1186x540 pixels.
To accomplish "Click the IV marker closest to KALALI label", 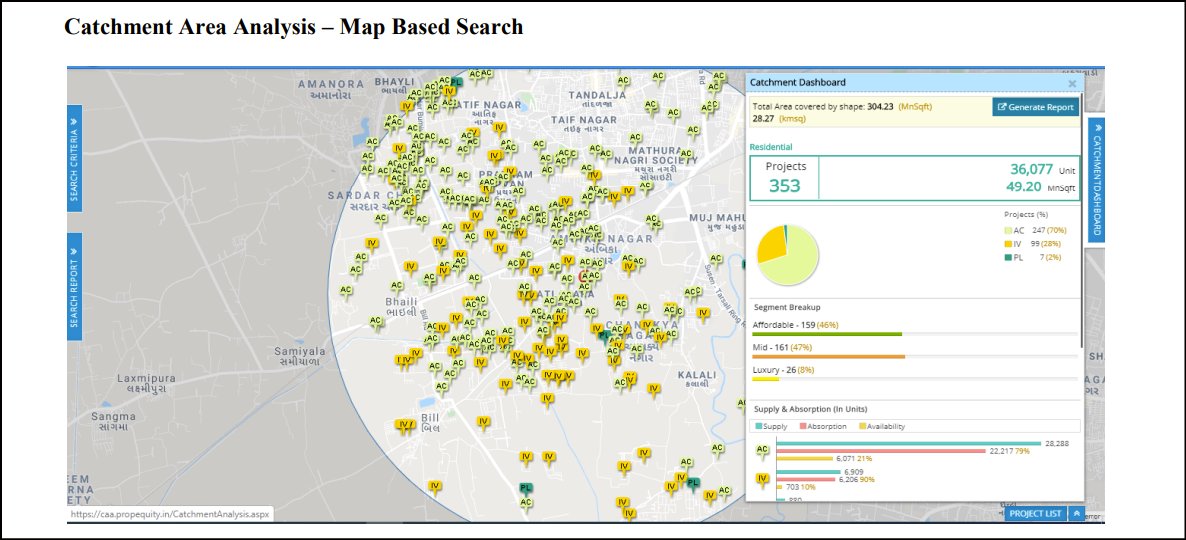I will pyautogui.click(x=654, y=389).
